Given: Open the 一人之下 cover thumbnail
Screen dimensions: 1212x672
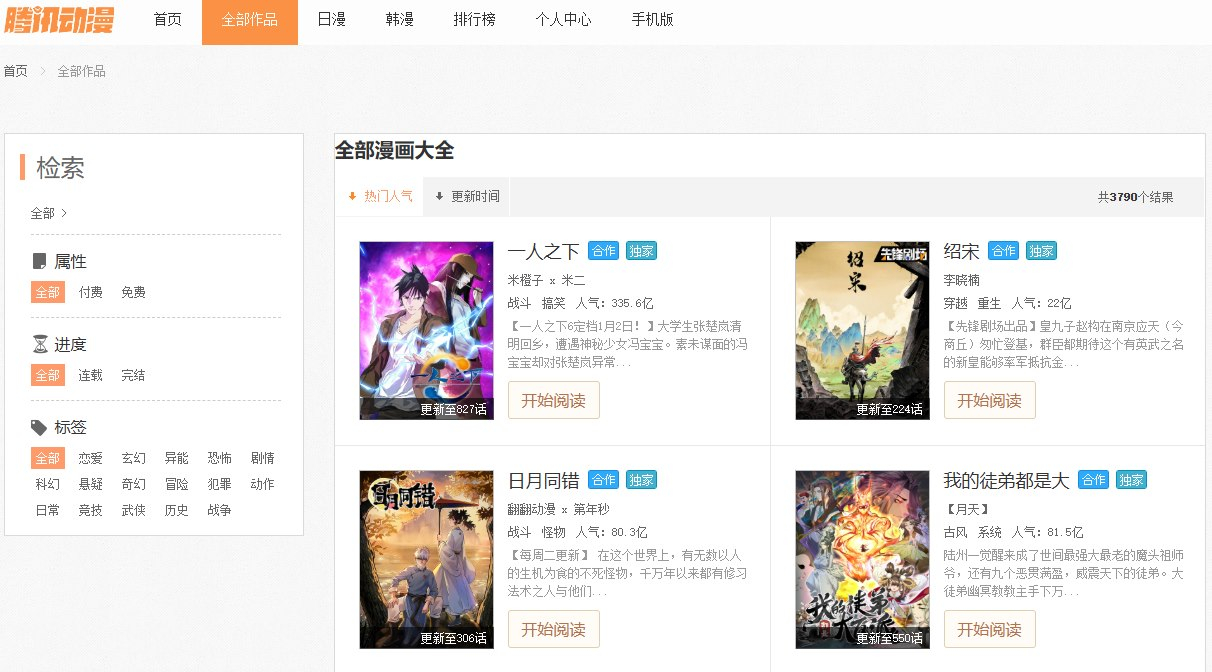Looking at the screenshot, I should point(427,330).
